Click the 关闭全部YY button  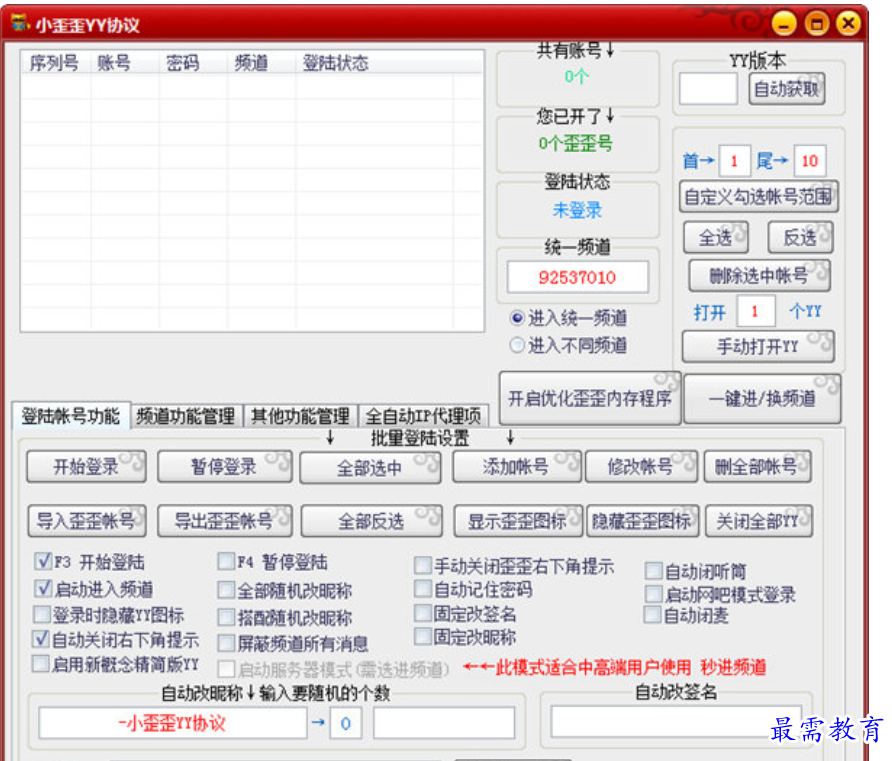(759, 521)
